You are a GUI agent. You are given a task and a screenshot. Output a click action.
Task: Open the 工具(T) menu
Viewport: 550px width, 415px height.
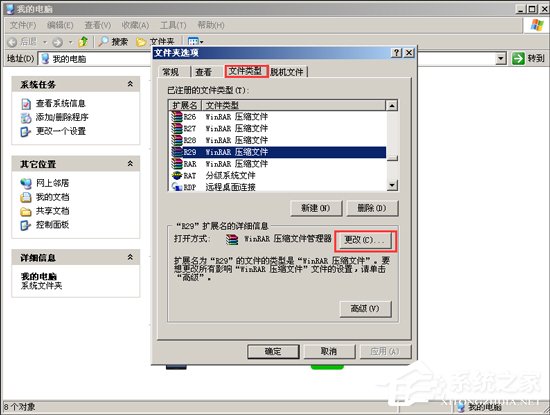point(173,25)
